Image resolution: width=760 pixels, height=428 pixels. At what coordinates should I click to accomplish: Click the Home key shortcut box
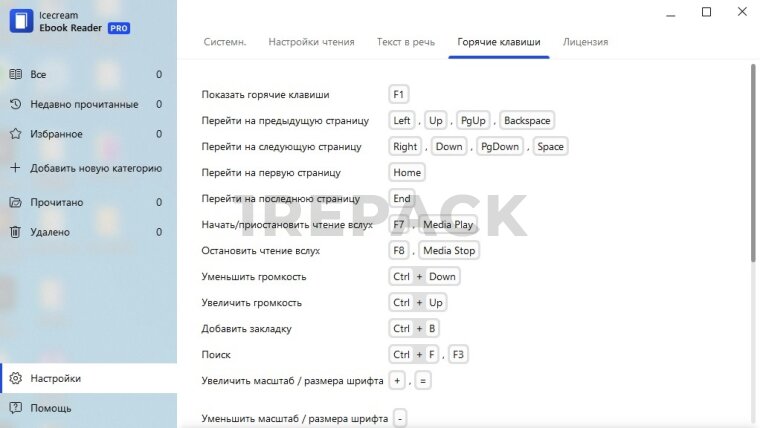[x=407, y=172]
